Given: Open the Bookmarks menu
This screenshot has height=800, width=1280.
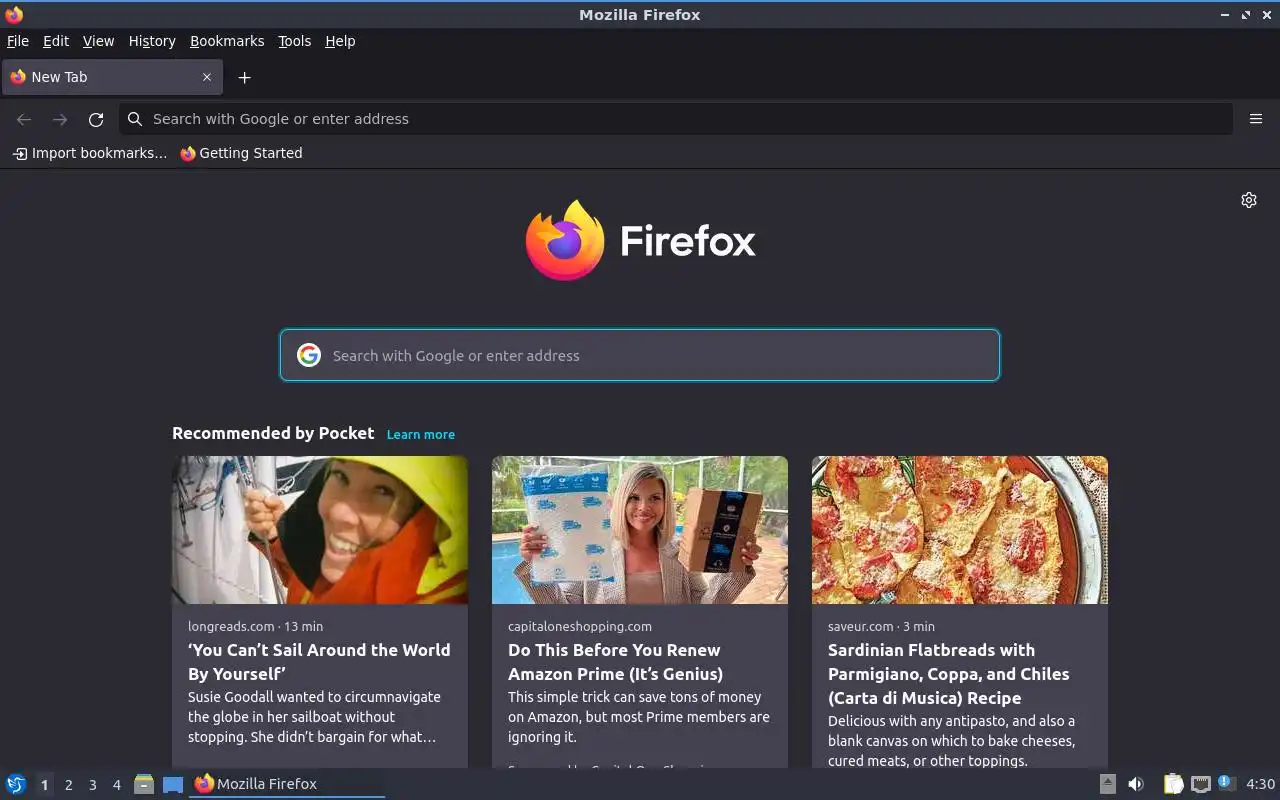Looking at the screenshot, I should tap(227, 41).
